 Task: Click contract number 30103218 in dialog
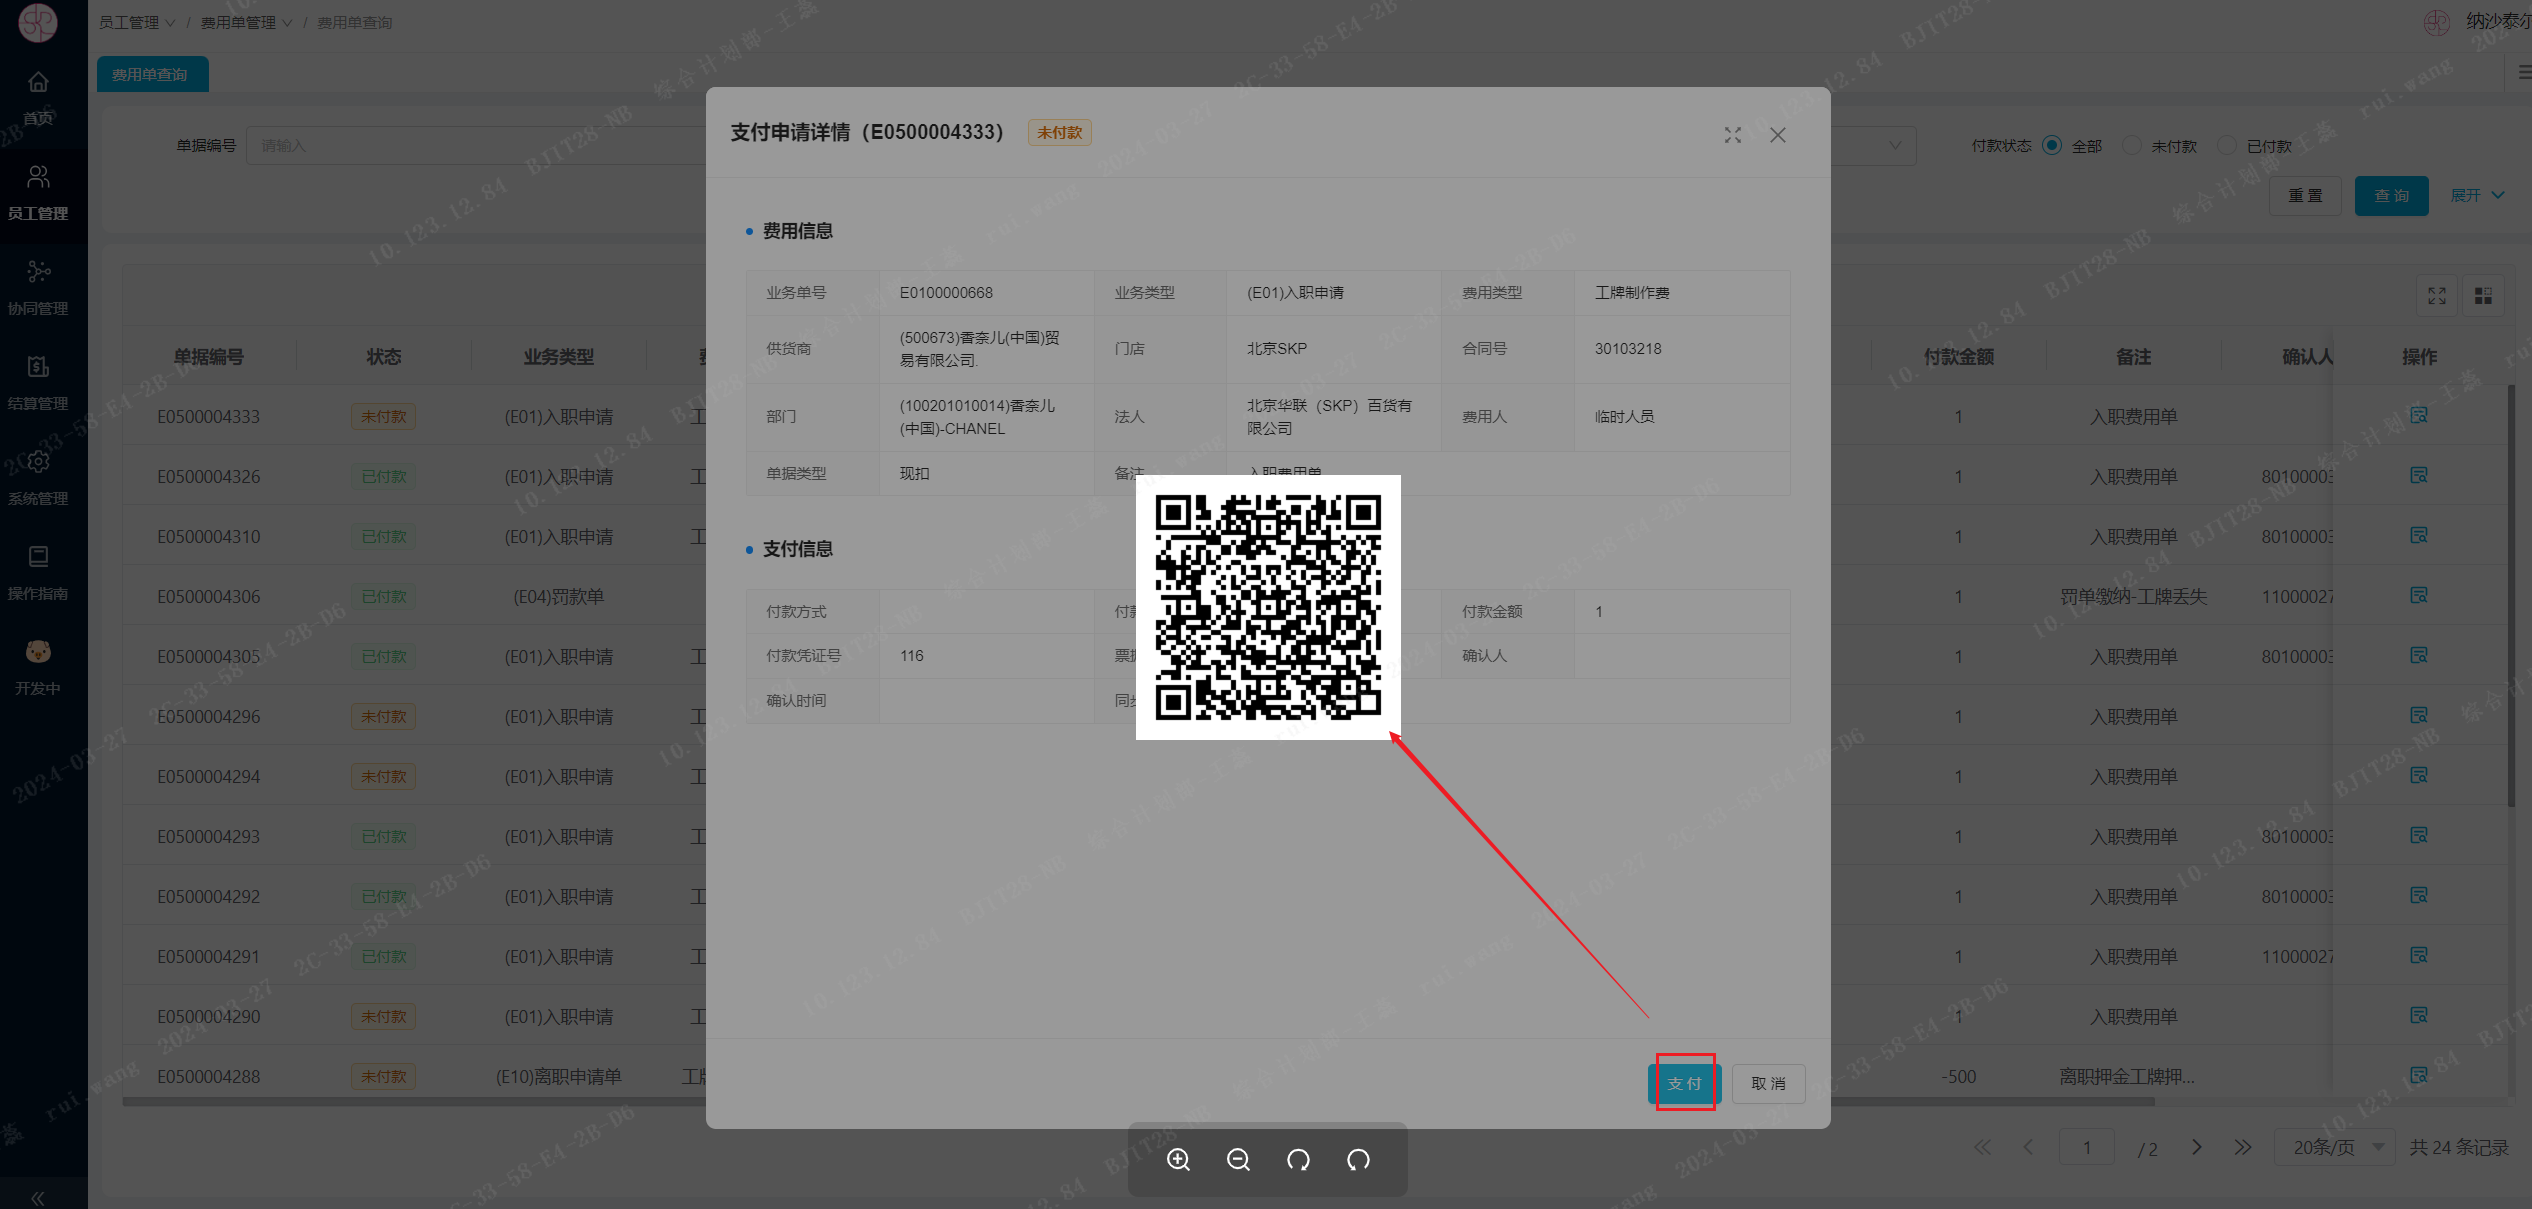tap(1628, 349)
